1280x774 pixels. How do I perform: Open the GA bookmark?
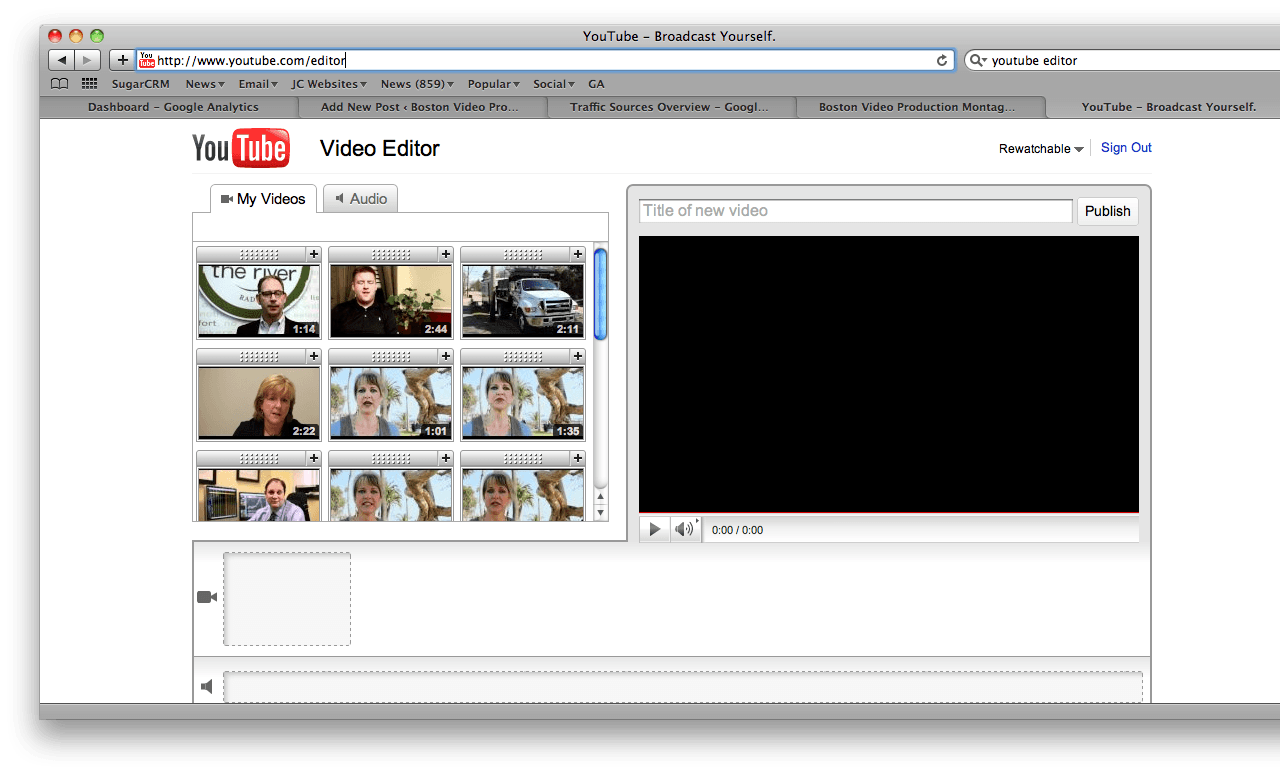coord(596,84)
